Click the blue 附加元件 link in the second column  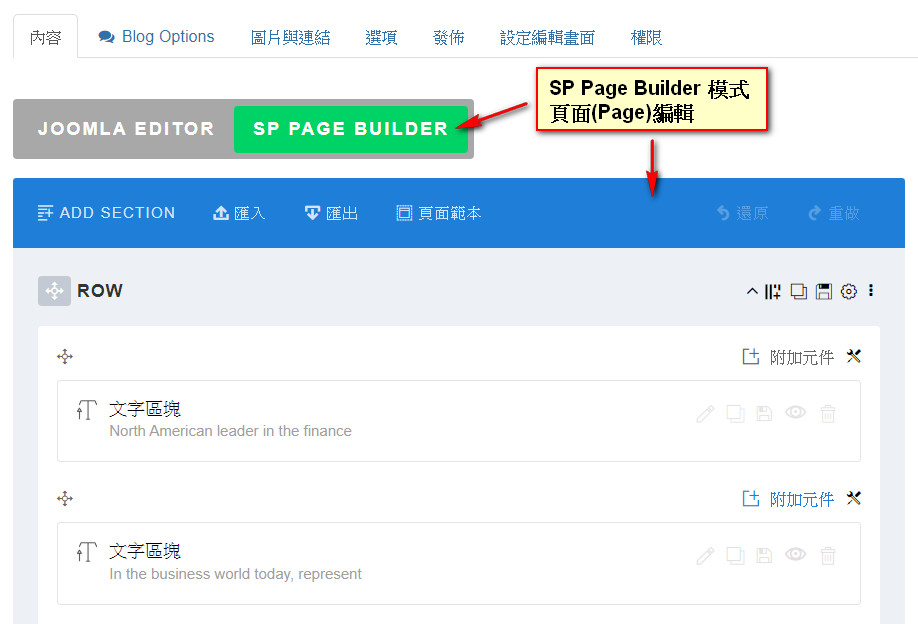(x=788, y=499)
